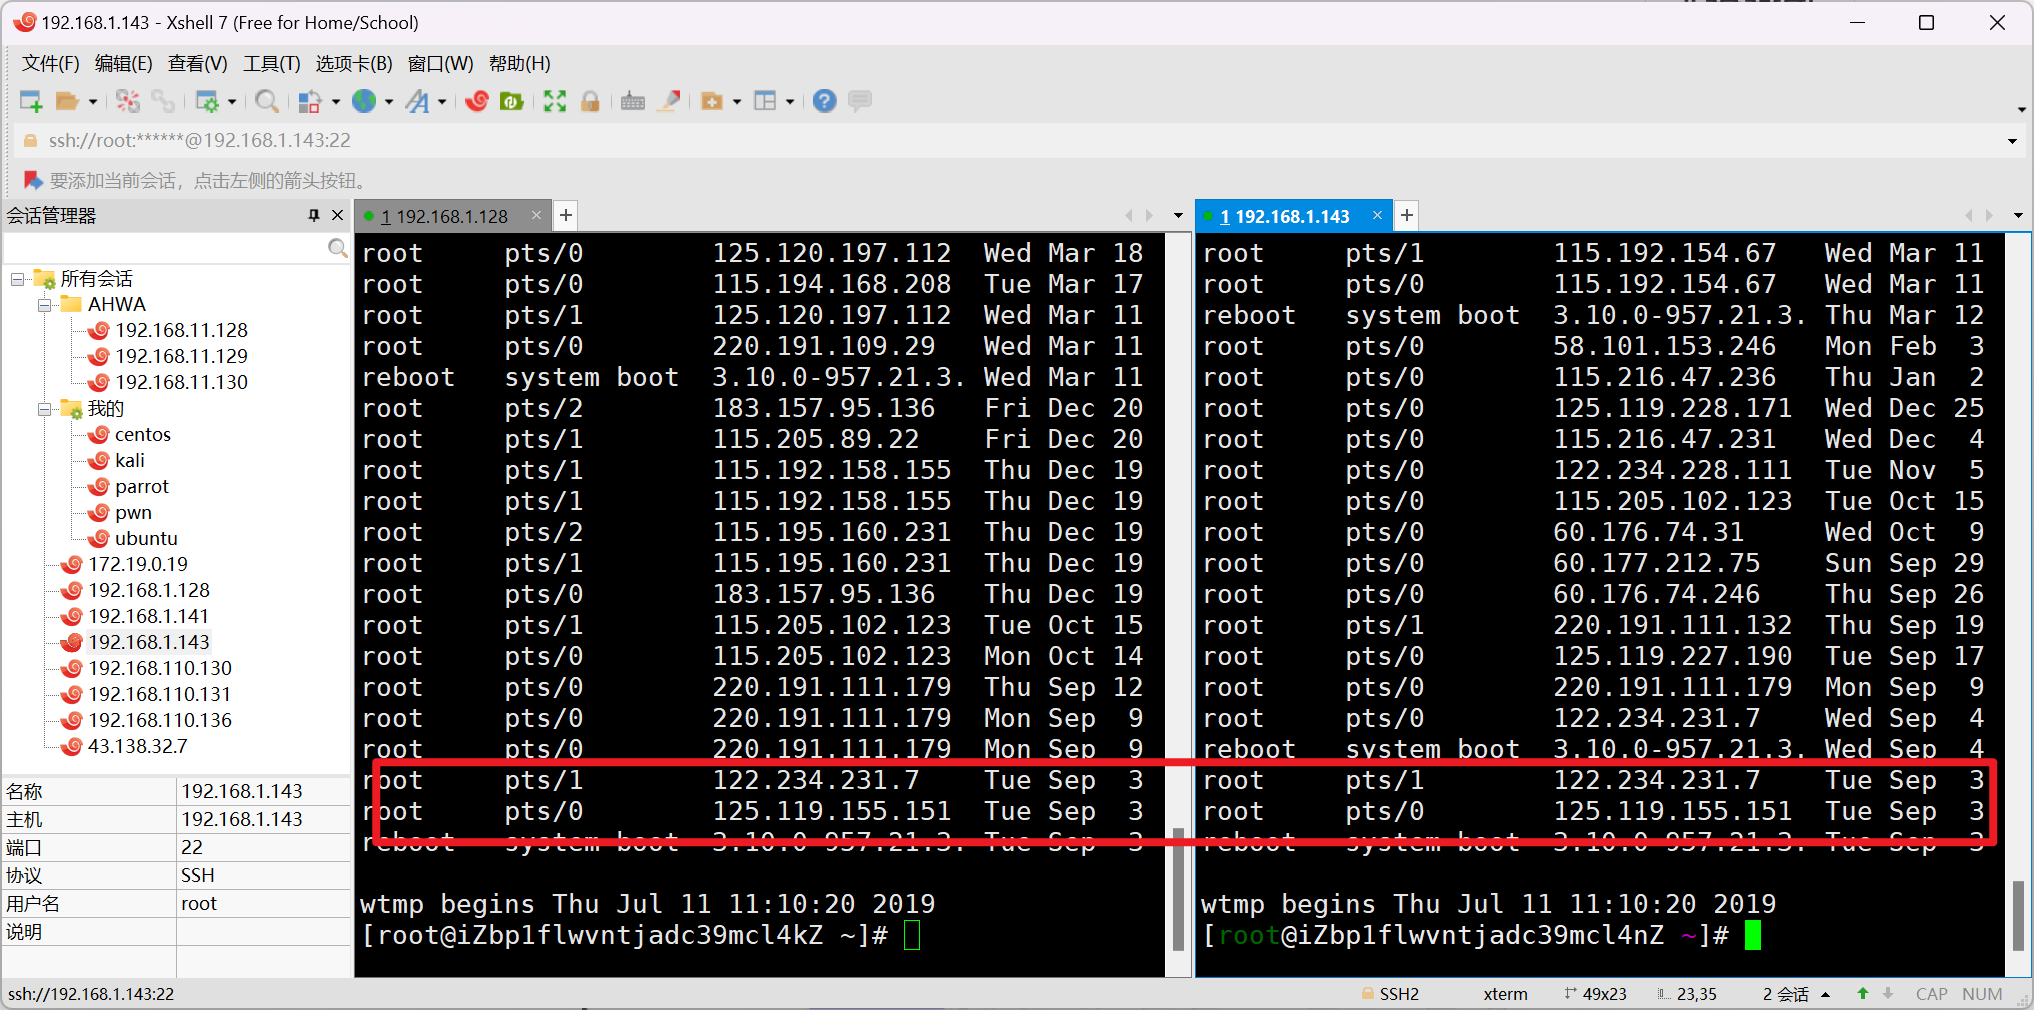Open dropdown next to Open Session icon

pyautogui.click(x=93, y=102)
